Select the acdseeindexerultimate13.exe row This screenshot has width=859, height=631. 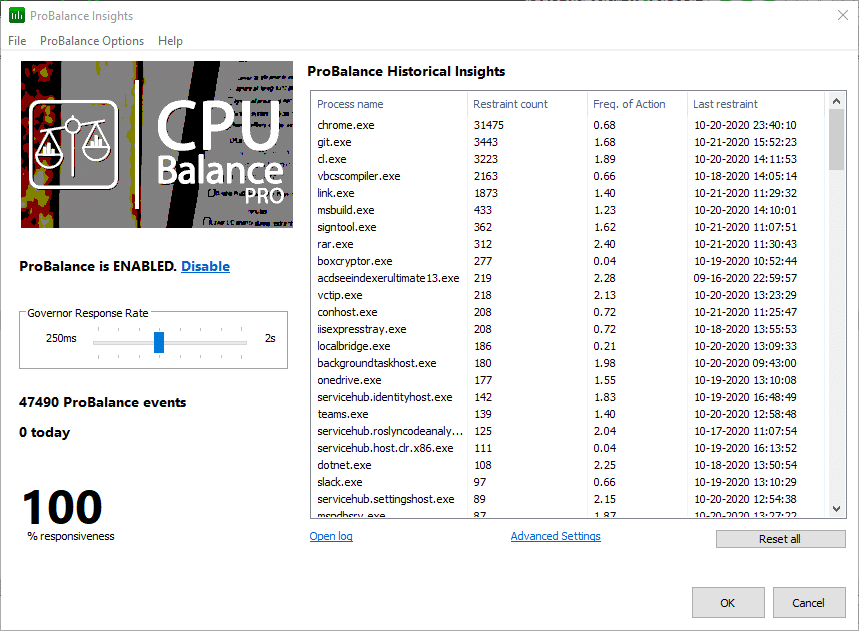click(x=570, y=278)
